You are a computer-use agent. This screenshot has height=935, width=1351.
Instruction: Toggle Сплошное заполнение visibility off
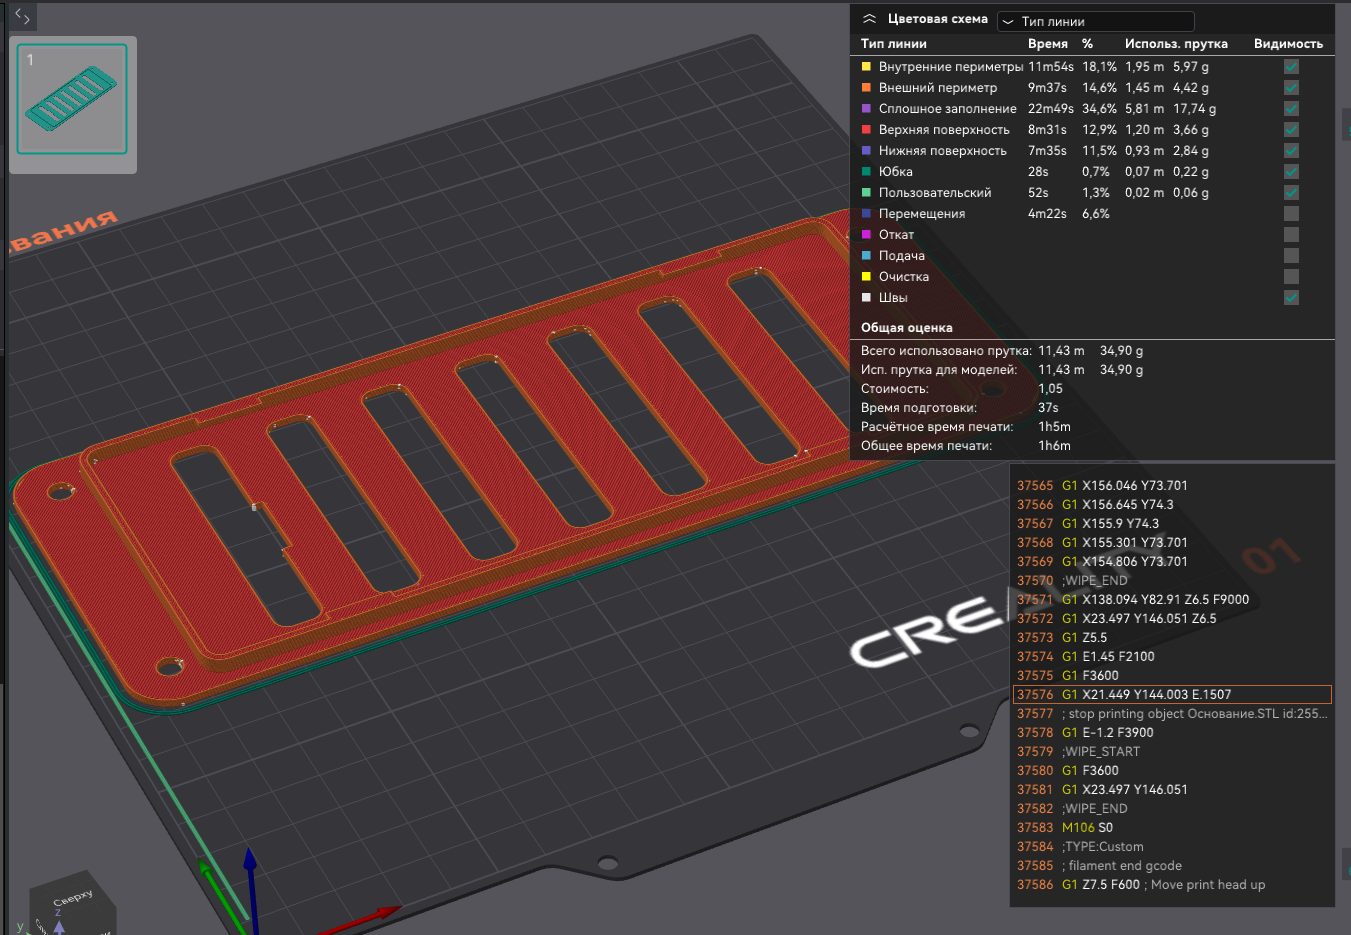[x=1291, y=109]
